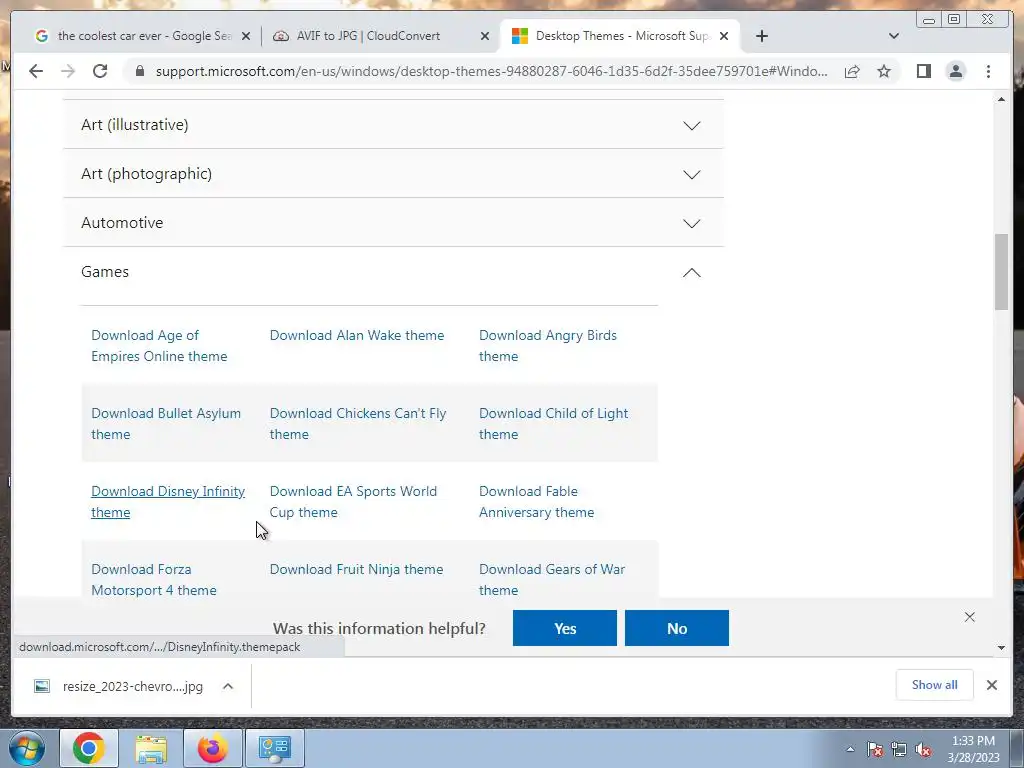Click Download Fruit Ninja theme link
This screenshot has height=768, width=1024.
tap(357, 569)
